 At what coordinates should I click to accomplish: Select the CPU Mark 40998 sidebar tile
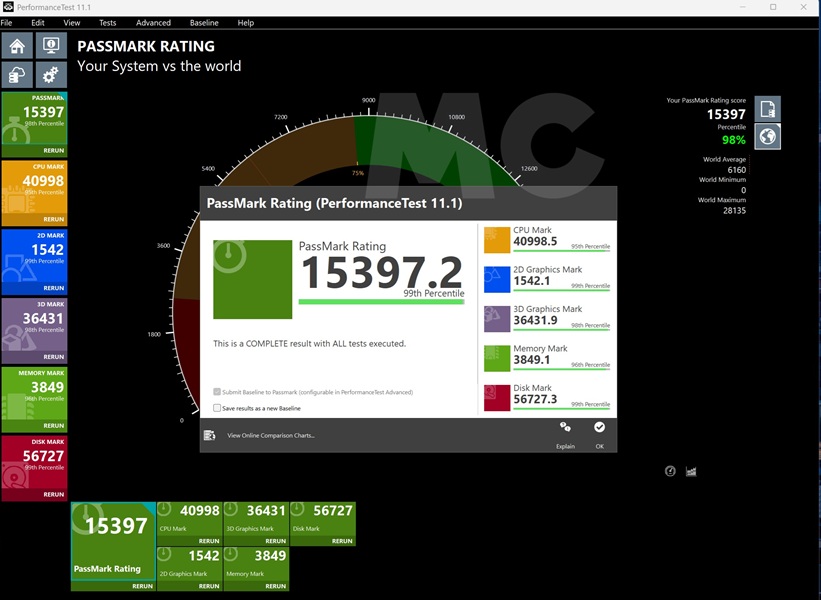pos(35,188)
